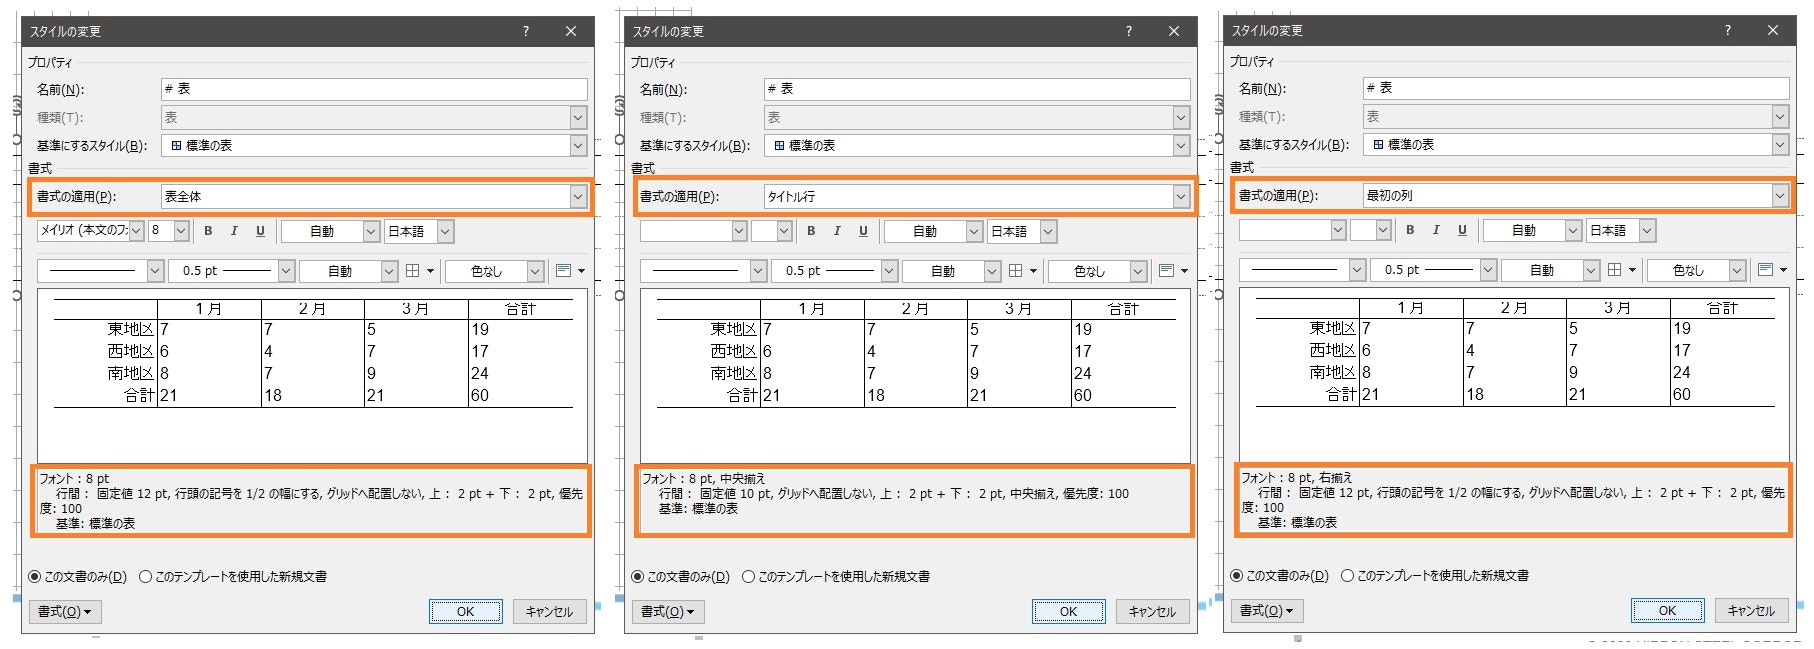Close the 最初の列 style dialog
Viewport: 1814px width, 649px height.
(1773, 30)
